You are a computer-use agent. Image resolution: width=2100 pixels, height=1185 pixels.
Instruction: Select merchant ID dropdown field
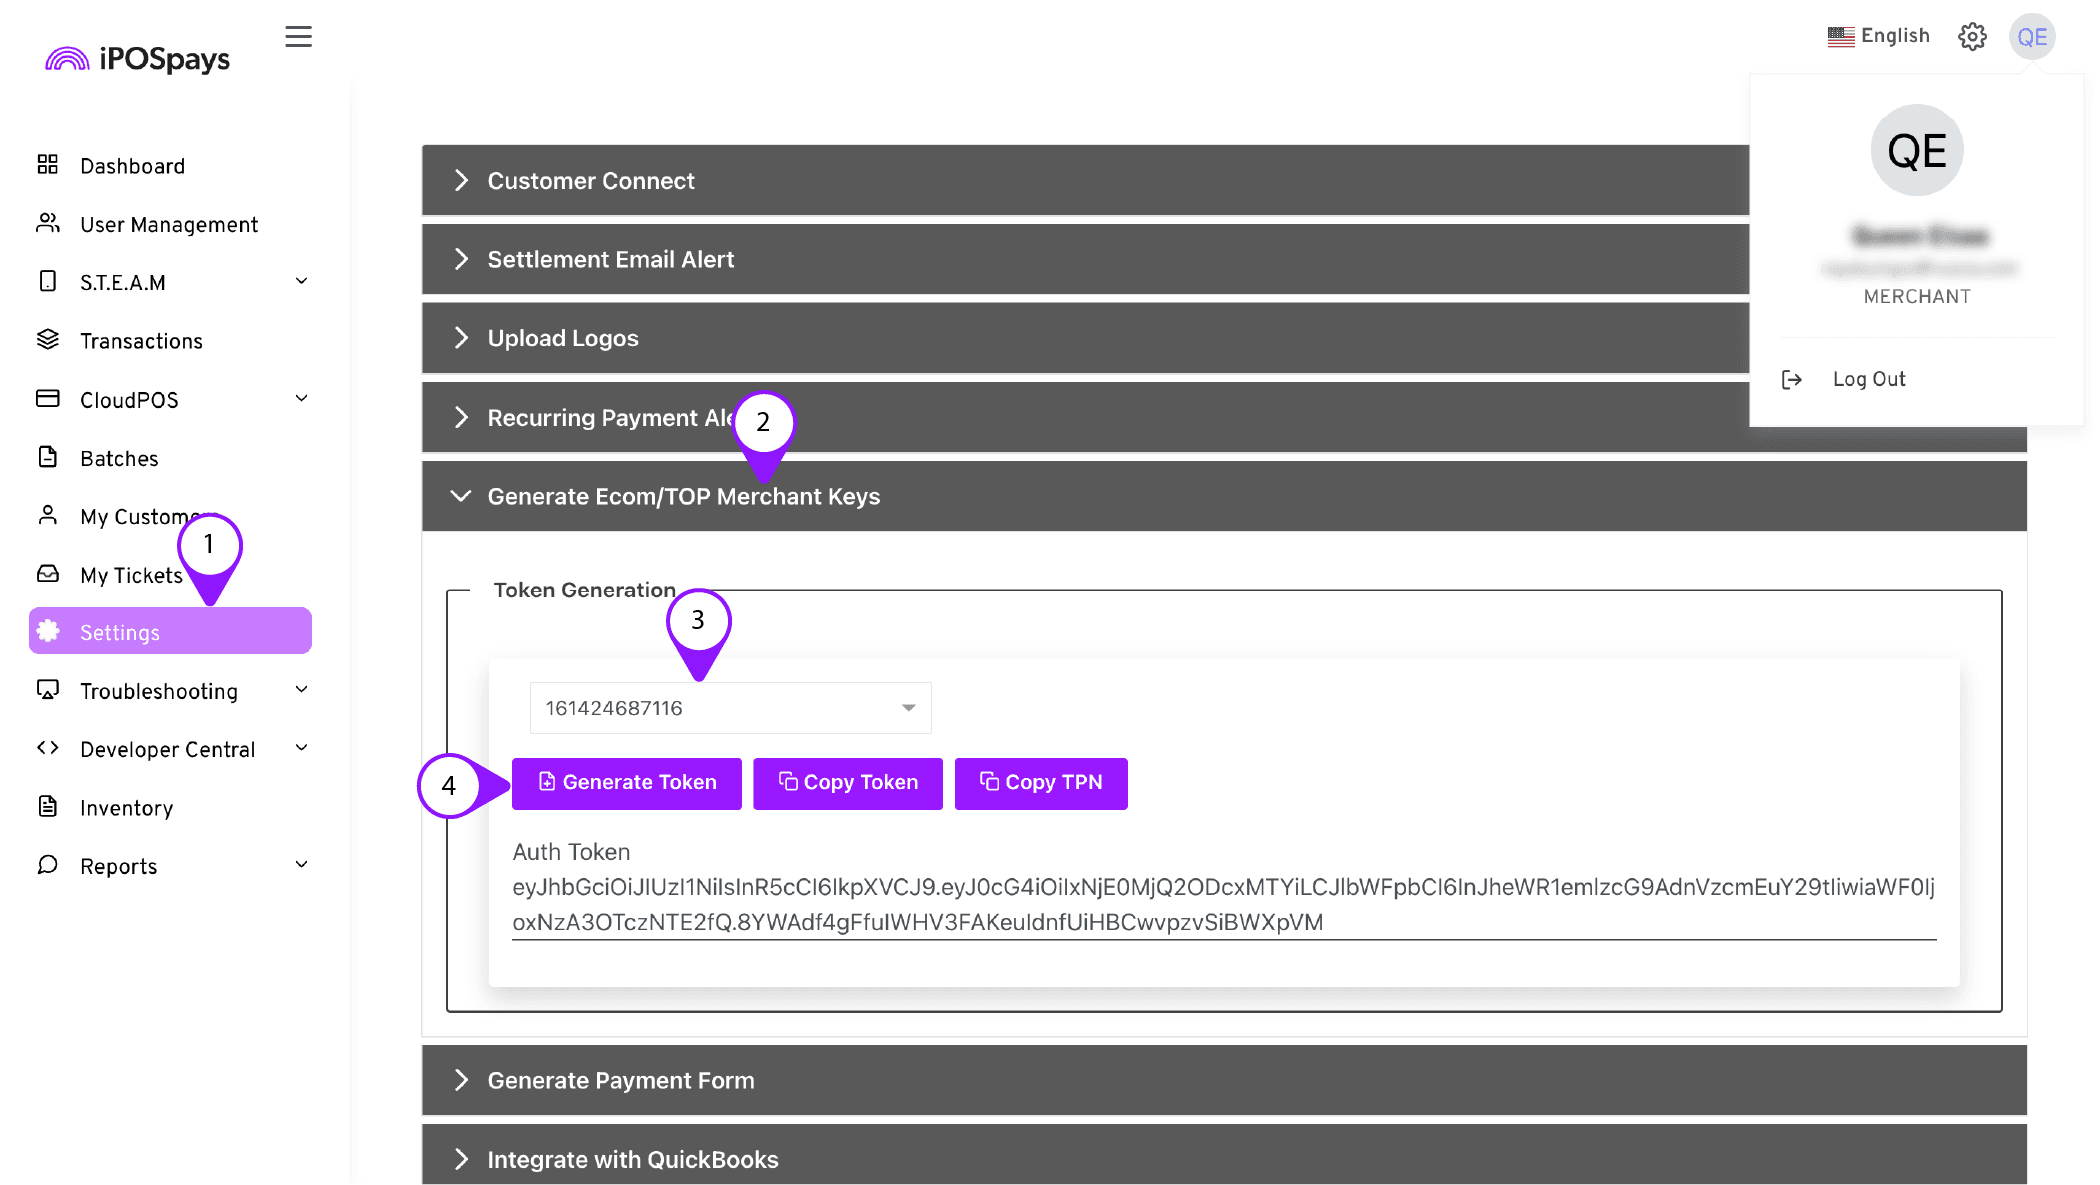click(728, 706)
